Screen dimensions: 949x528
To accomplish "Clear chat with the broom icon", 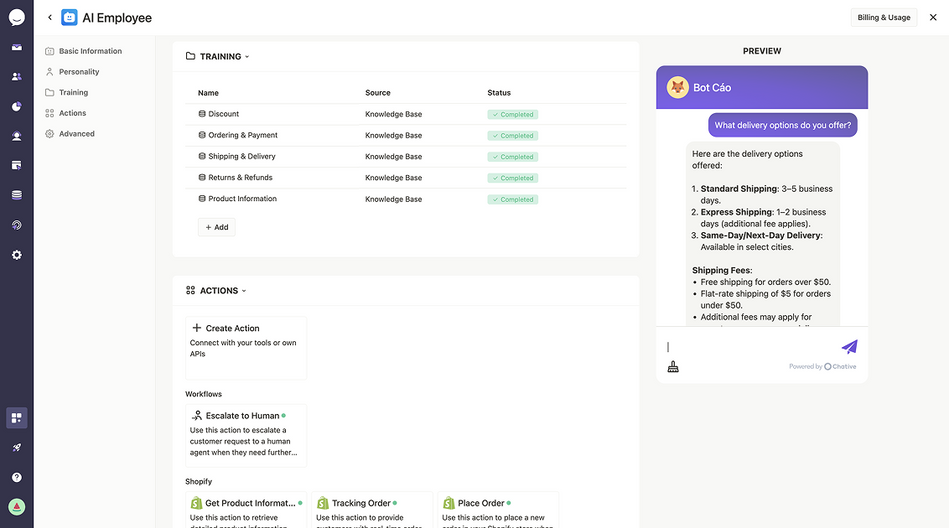I will coord(673,366).
